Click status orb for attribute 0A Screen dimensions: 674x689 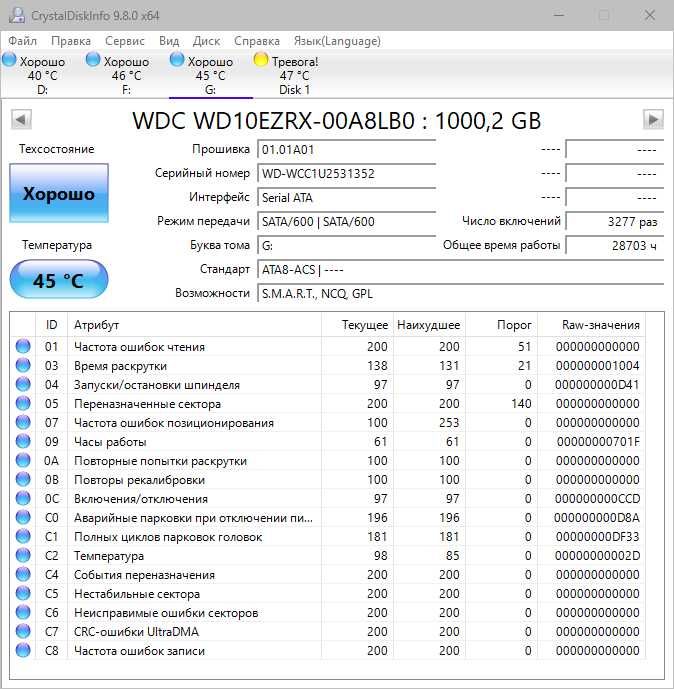[23, 461]
